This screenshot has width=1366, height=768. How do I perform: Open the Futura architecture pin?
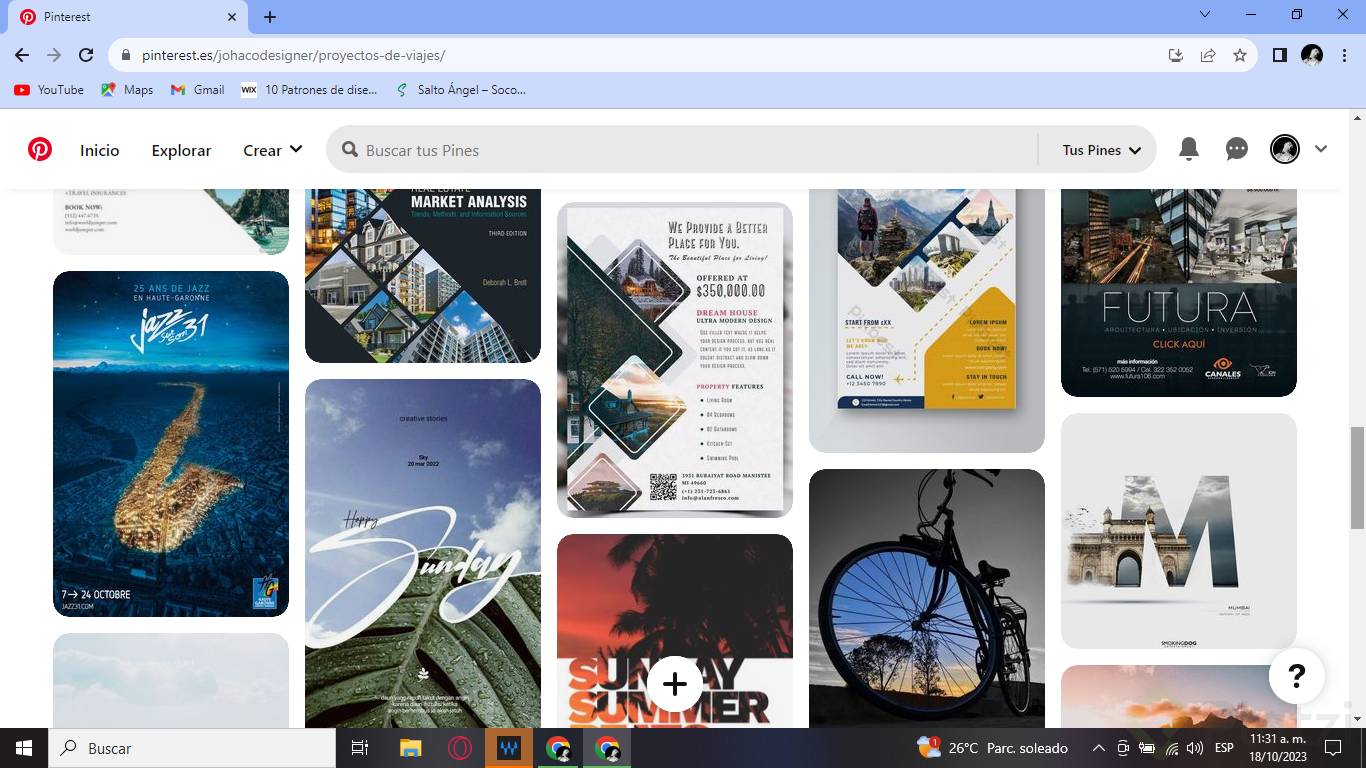pyautogui.click(x=1179, y=292)
